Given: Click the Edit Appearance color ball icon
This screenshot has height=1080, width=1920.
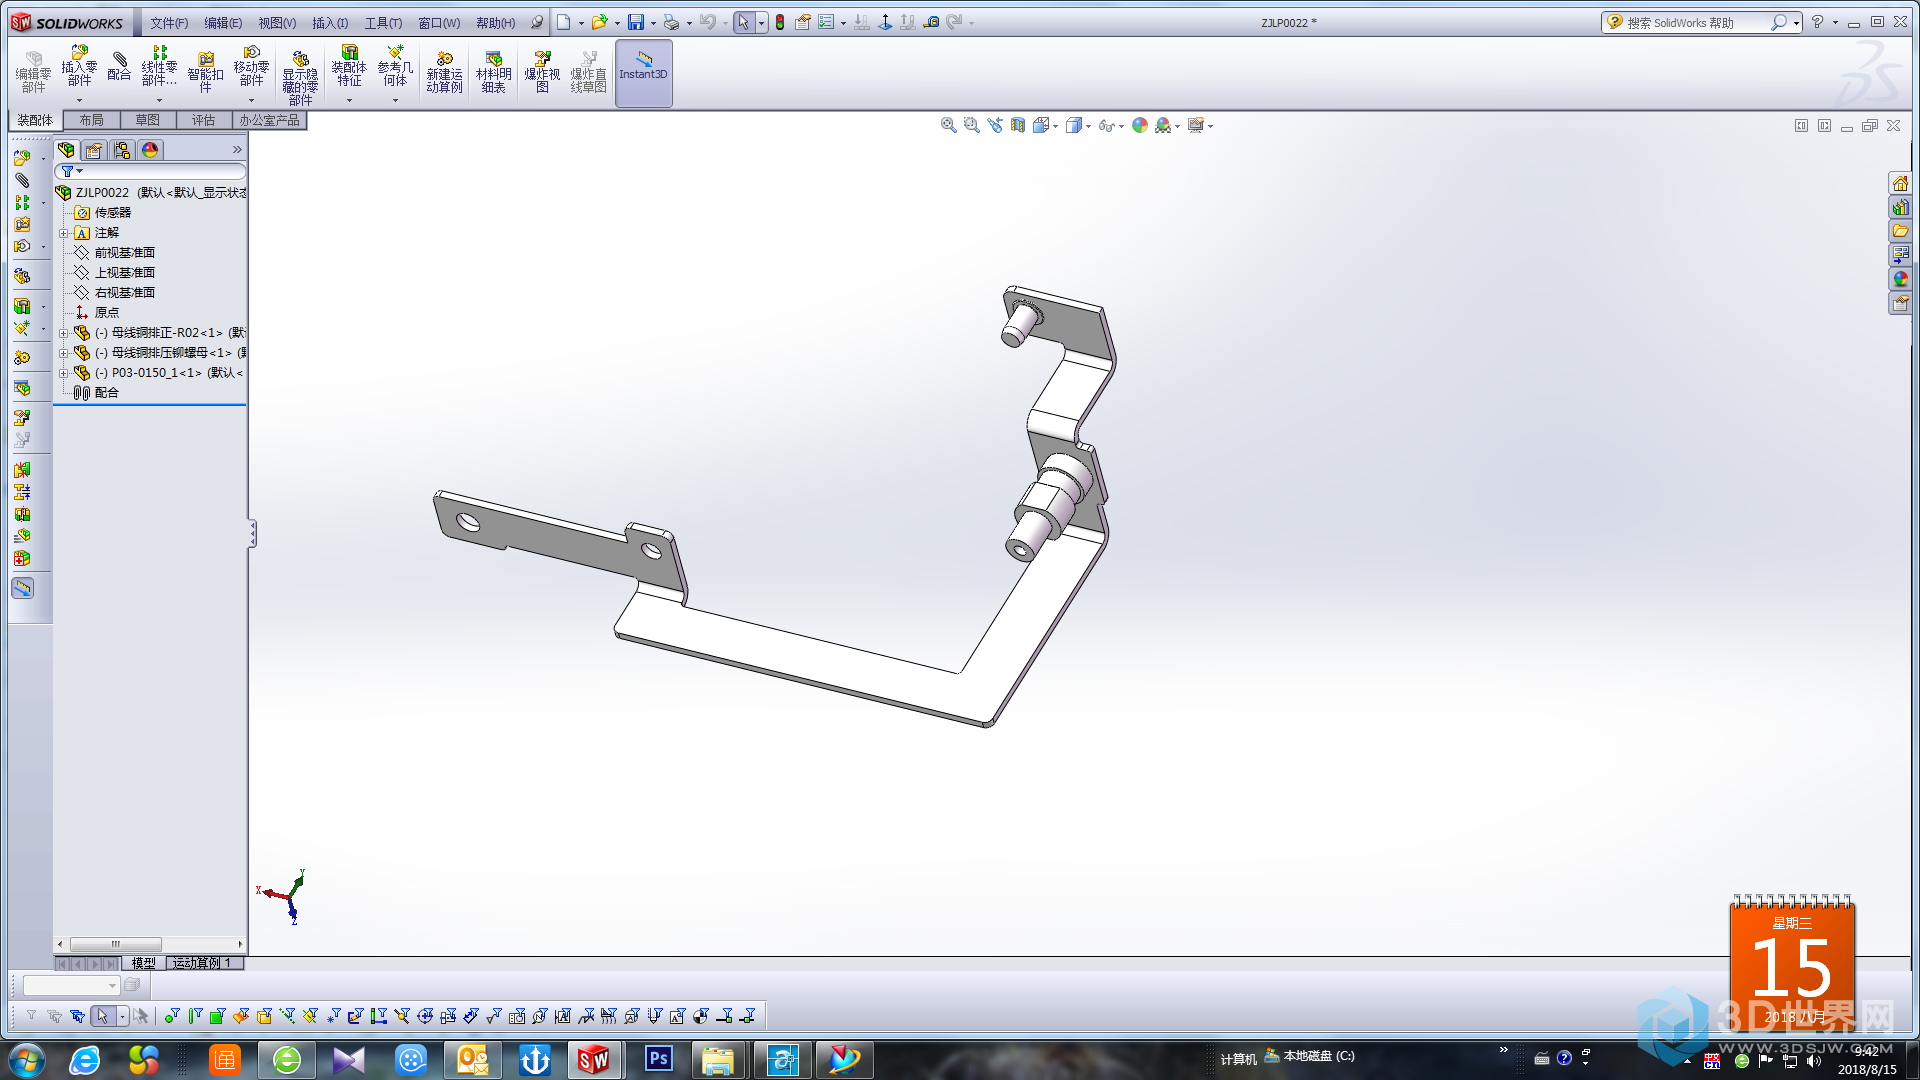Looking at the screenshot, I should pyautogui.click(x=1140, y=125).
